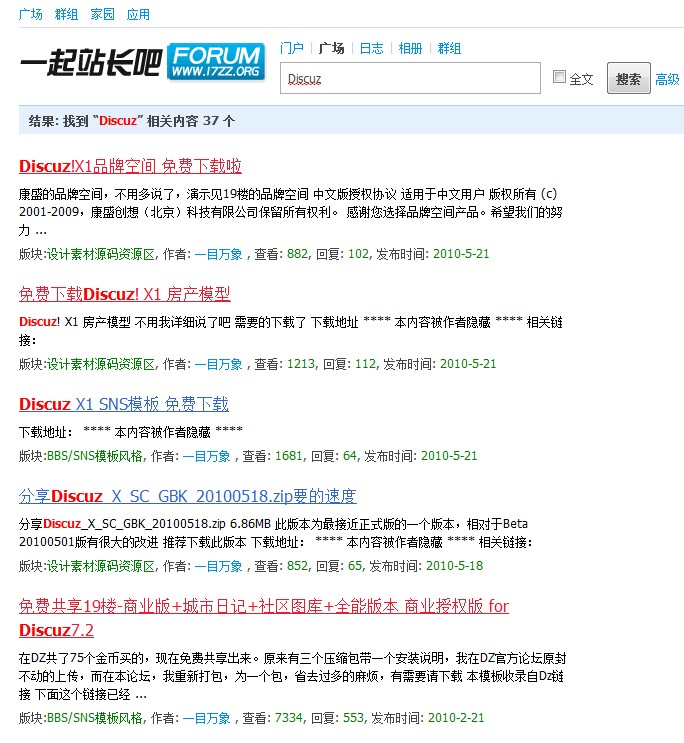Switch to the 日志 search tab
Viewport: 684px width, 743px height.
pyautogui.click(x=371, y=48)
